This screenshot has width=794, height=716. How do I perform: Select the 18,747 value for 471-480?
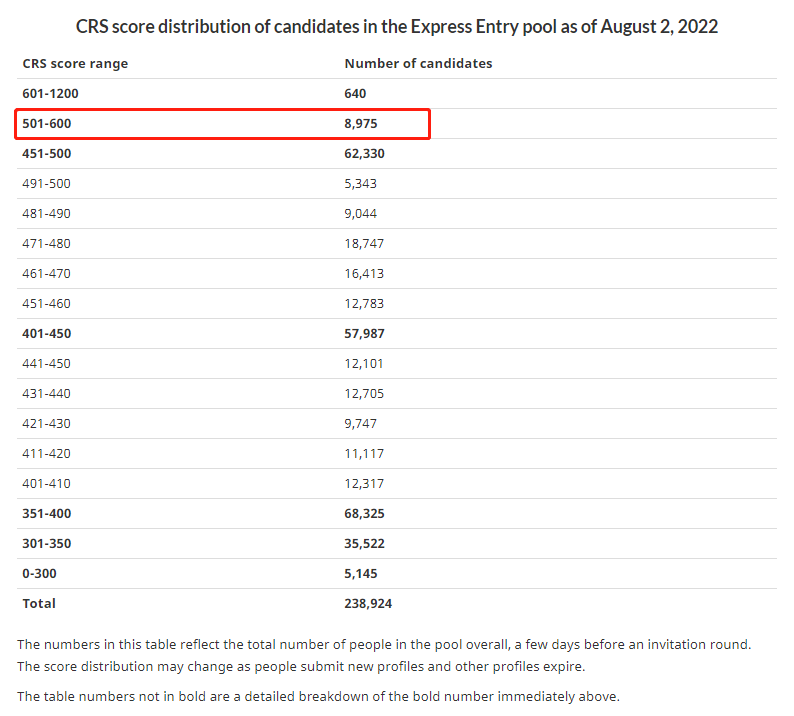364,244
